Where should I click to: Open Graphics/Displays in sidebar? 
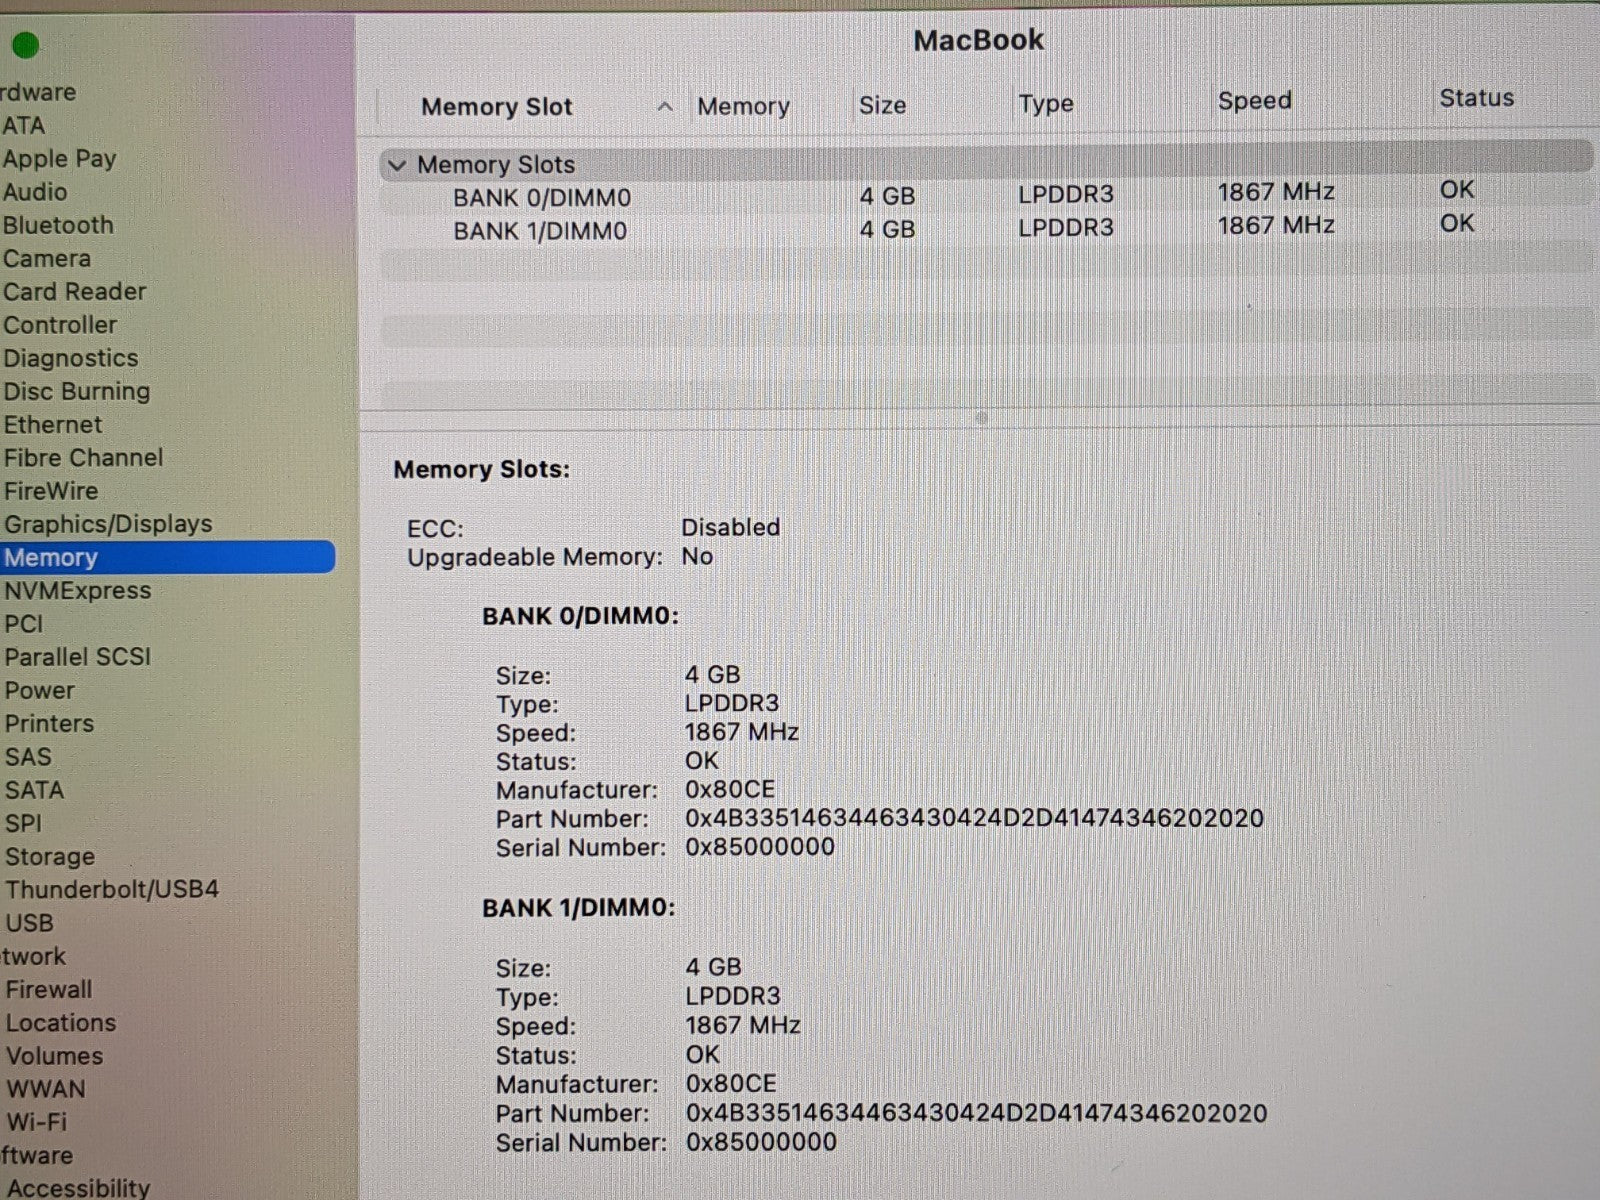[108, 524]
